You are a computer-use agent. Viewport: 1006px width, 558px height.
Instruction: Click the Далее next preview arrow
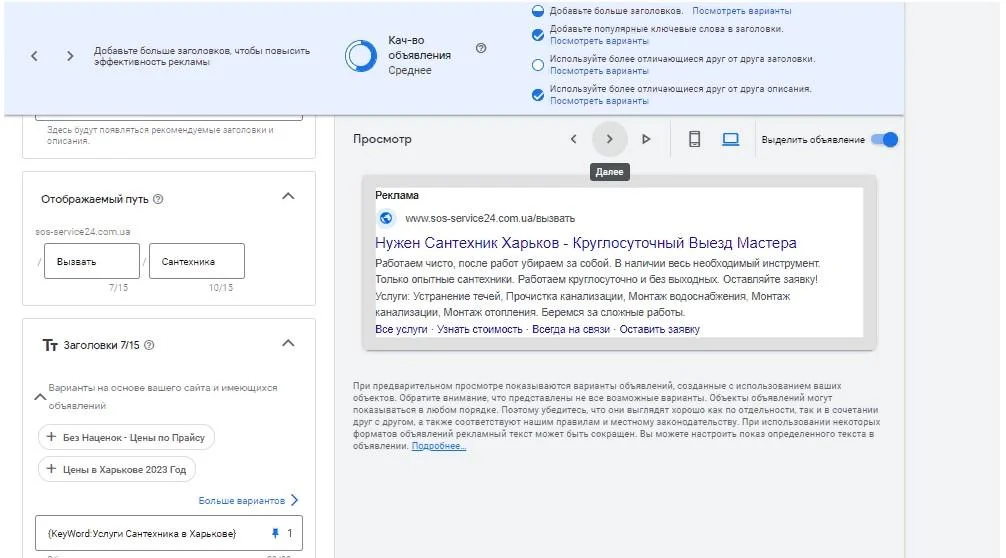[610, 139]
